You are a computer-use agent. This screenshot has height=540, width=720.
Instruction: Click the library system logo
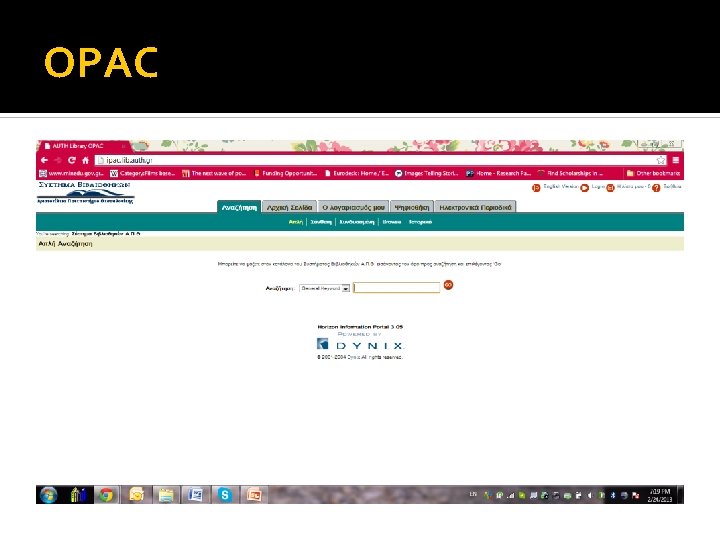(x=85, y=193)
